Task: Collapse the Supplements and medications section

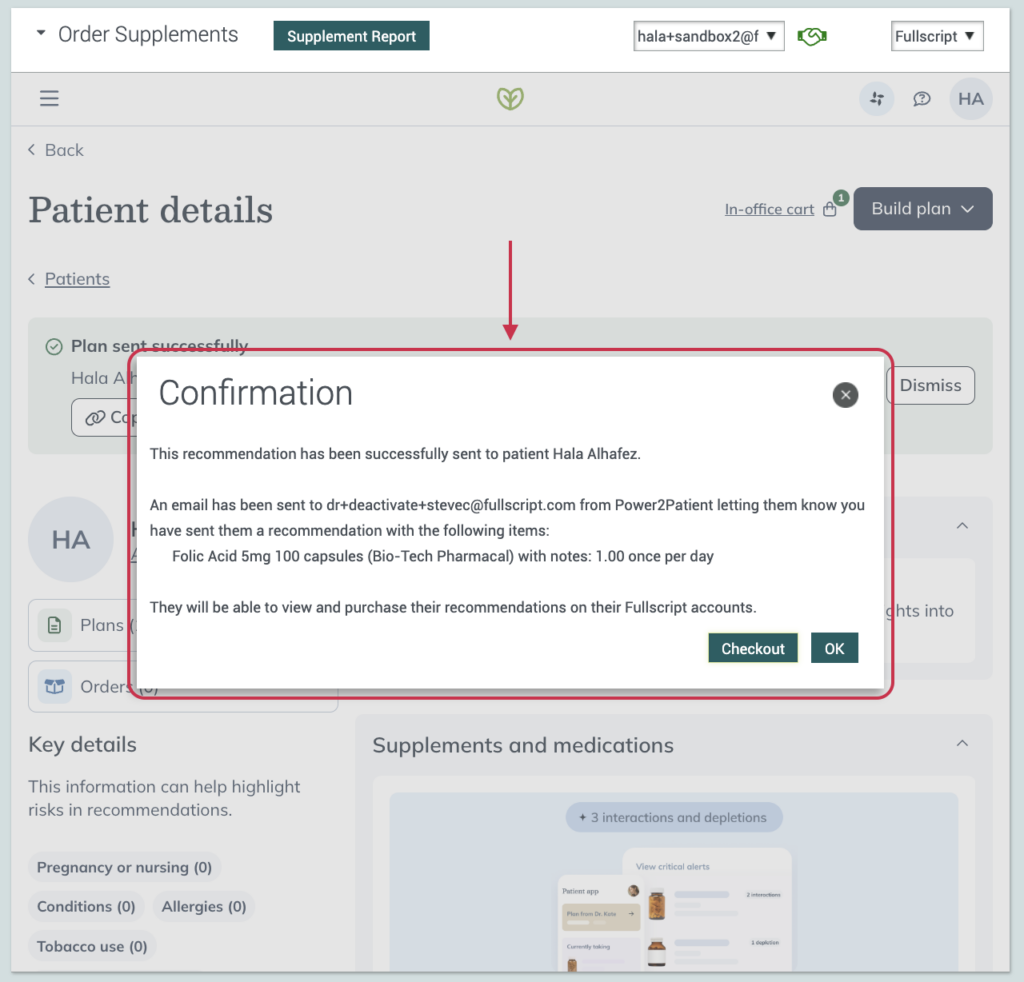Action: point(962,744)
